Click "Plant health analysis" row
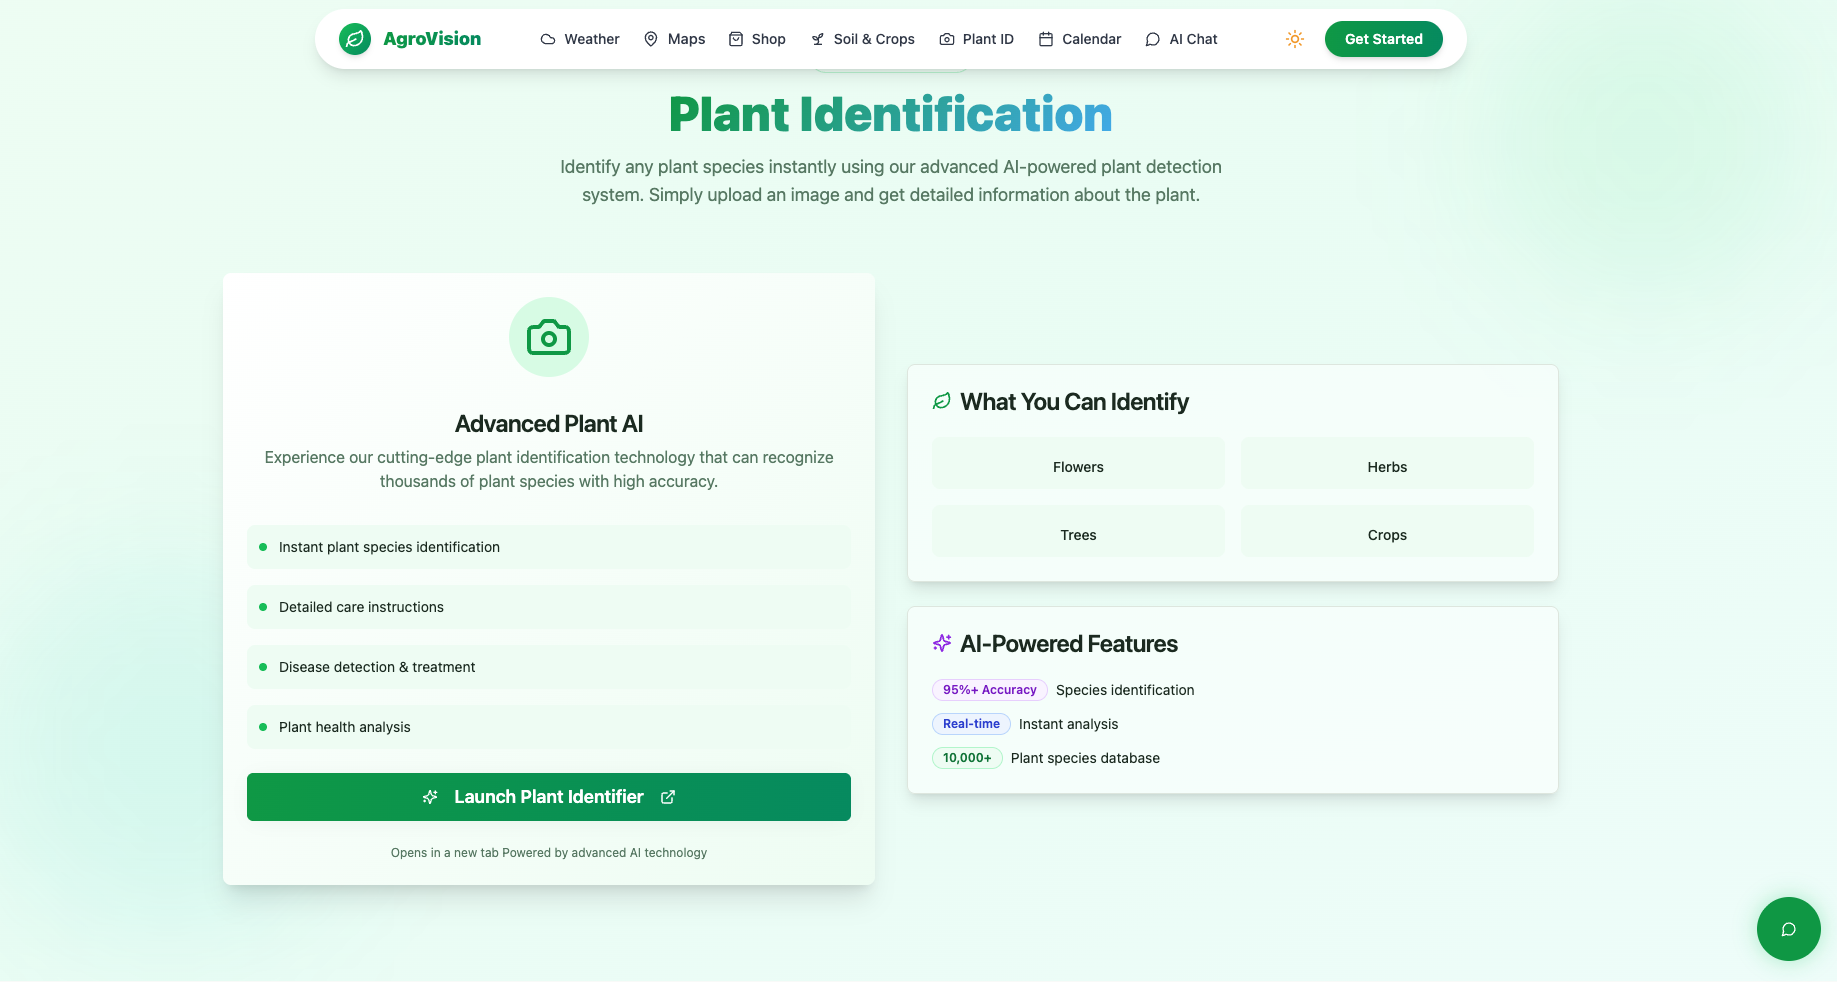Viewport: 1837px width, 982px height. click(x=549, y=727)
